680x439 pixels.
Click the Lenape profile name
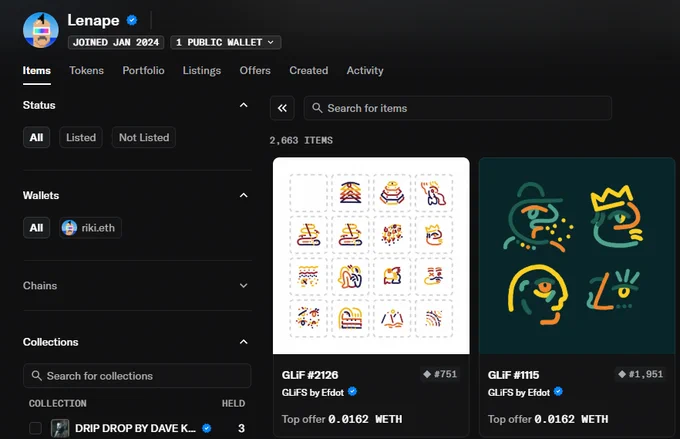click(x=93, y=20)
